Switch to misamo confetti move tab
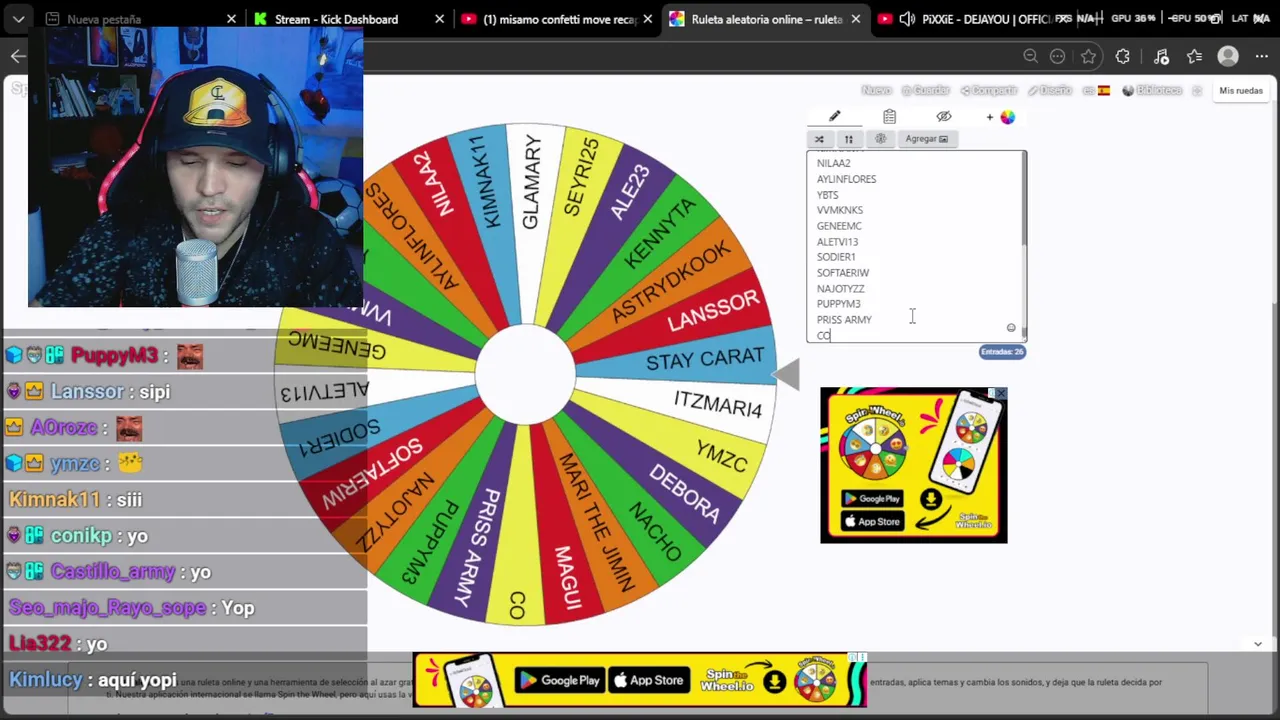Screen dimensions: 1280x720 click(x=557, y=19)
